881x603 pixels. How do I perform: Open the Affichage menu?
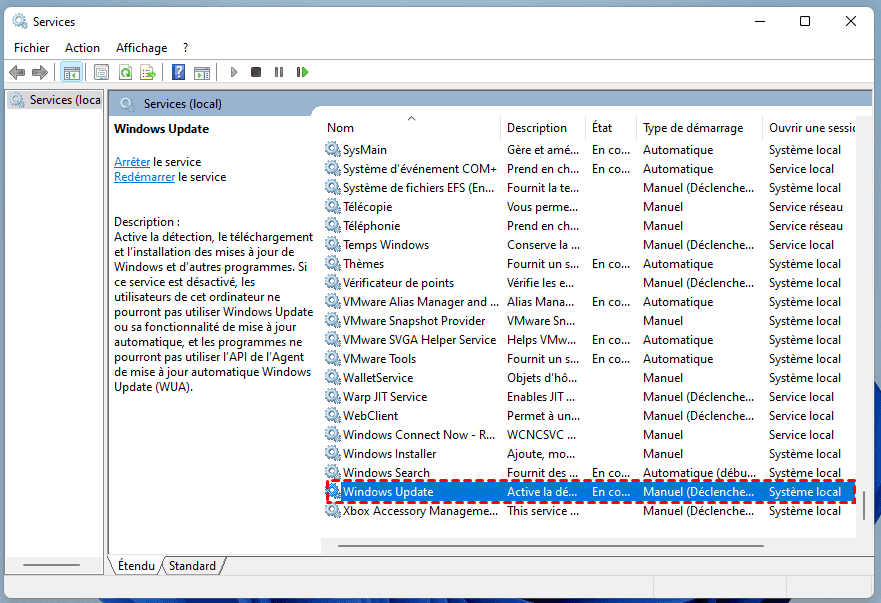tap(141, 47)
